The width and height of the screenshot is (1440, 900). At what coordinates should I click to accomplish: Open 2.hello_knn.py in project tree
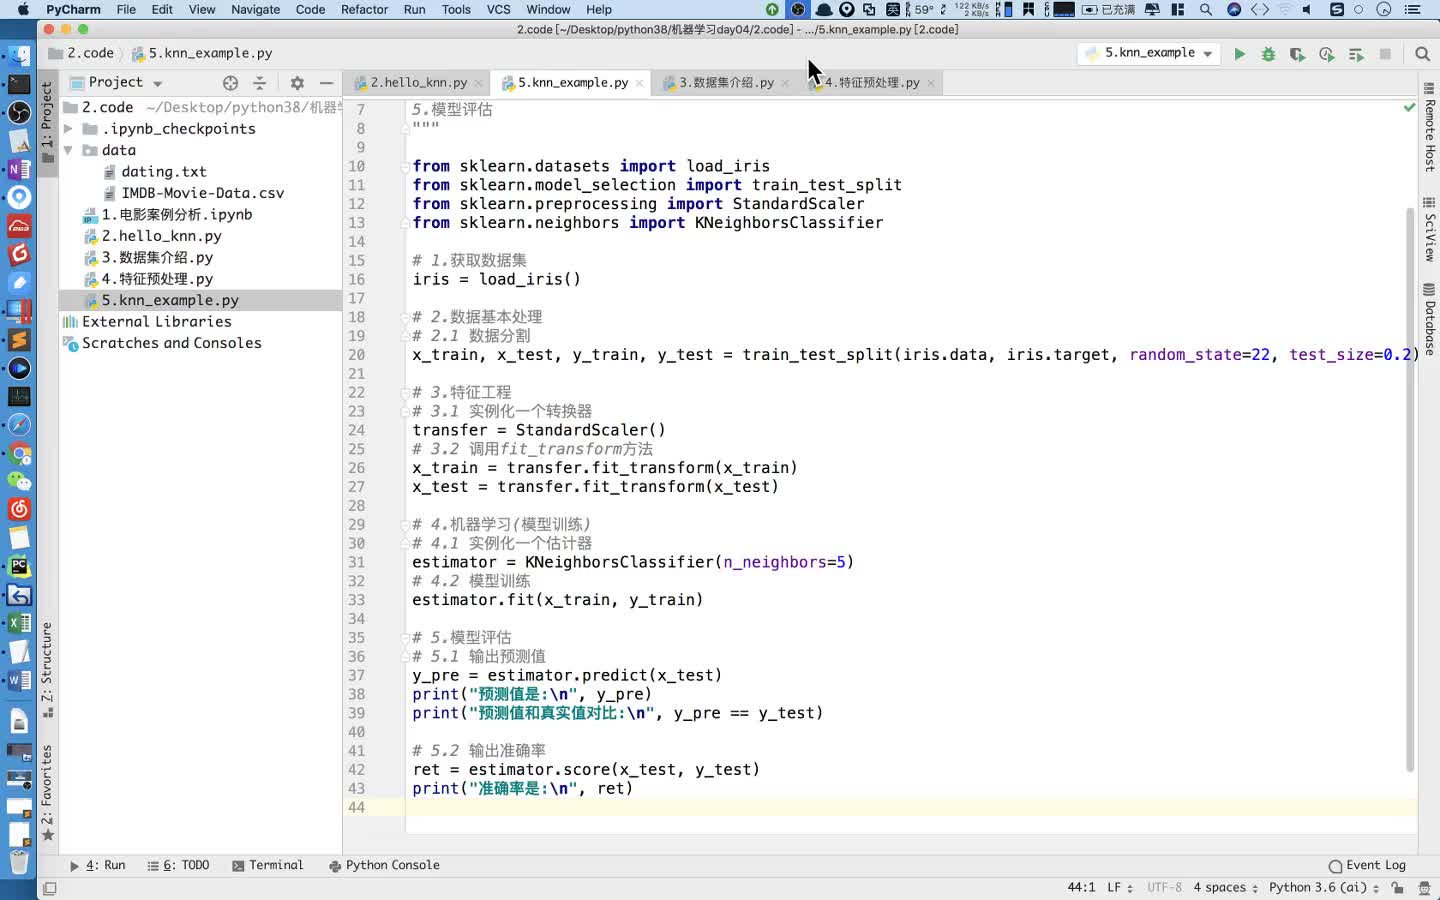pos(161,236)
